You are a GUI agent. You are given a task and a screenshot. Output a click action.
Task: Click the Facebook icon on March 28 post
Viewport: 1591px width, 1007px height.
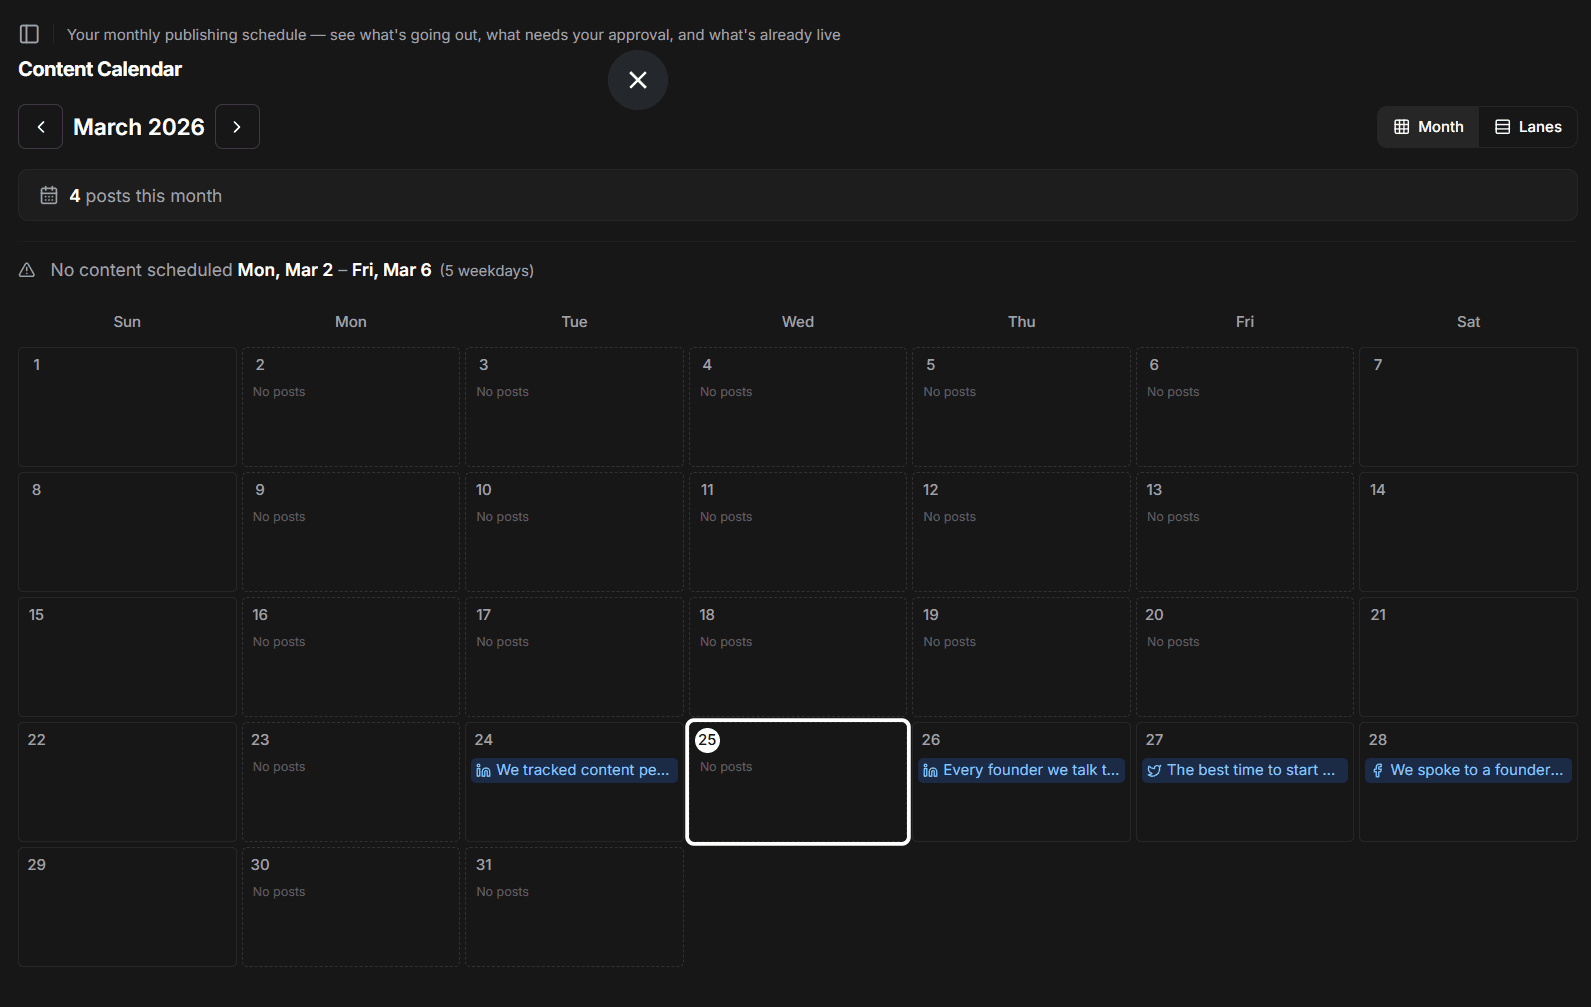coord(1378,770)
